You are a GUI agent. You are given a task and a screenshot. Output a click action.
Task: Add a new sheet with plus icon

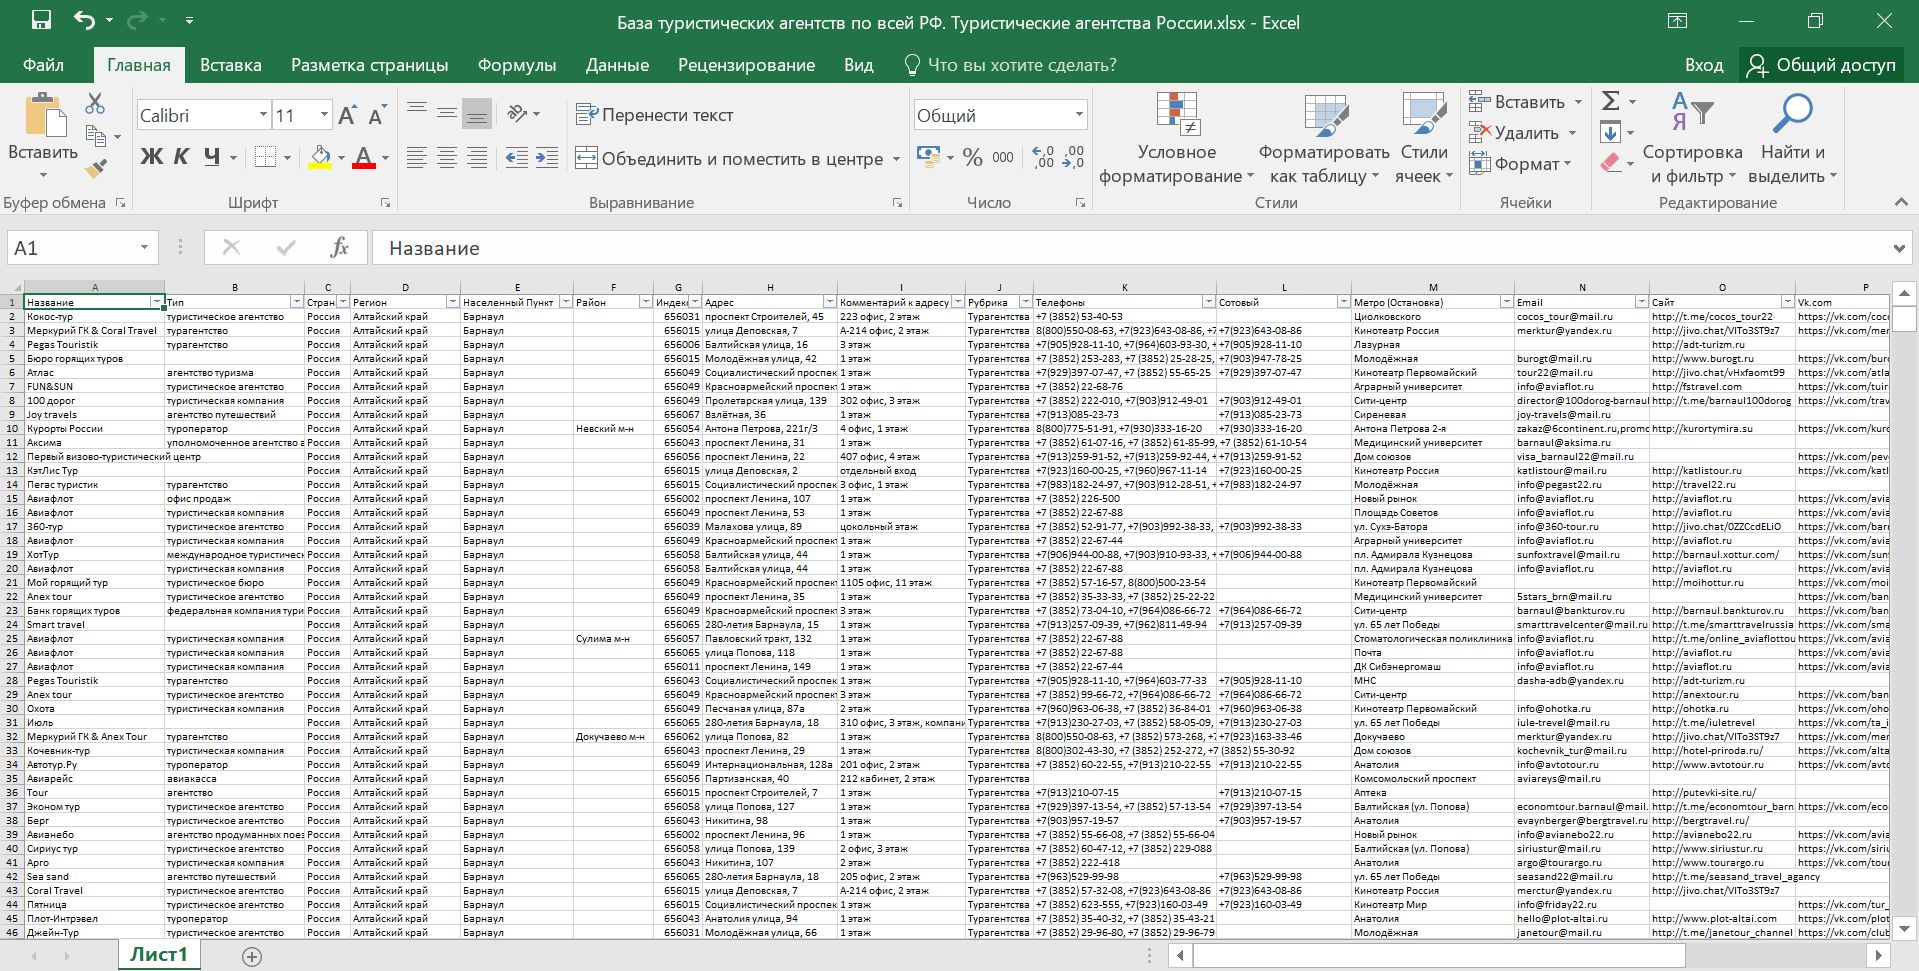click(x=252, y=957)
